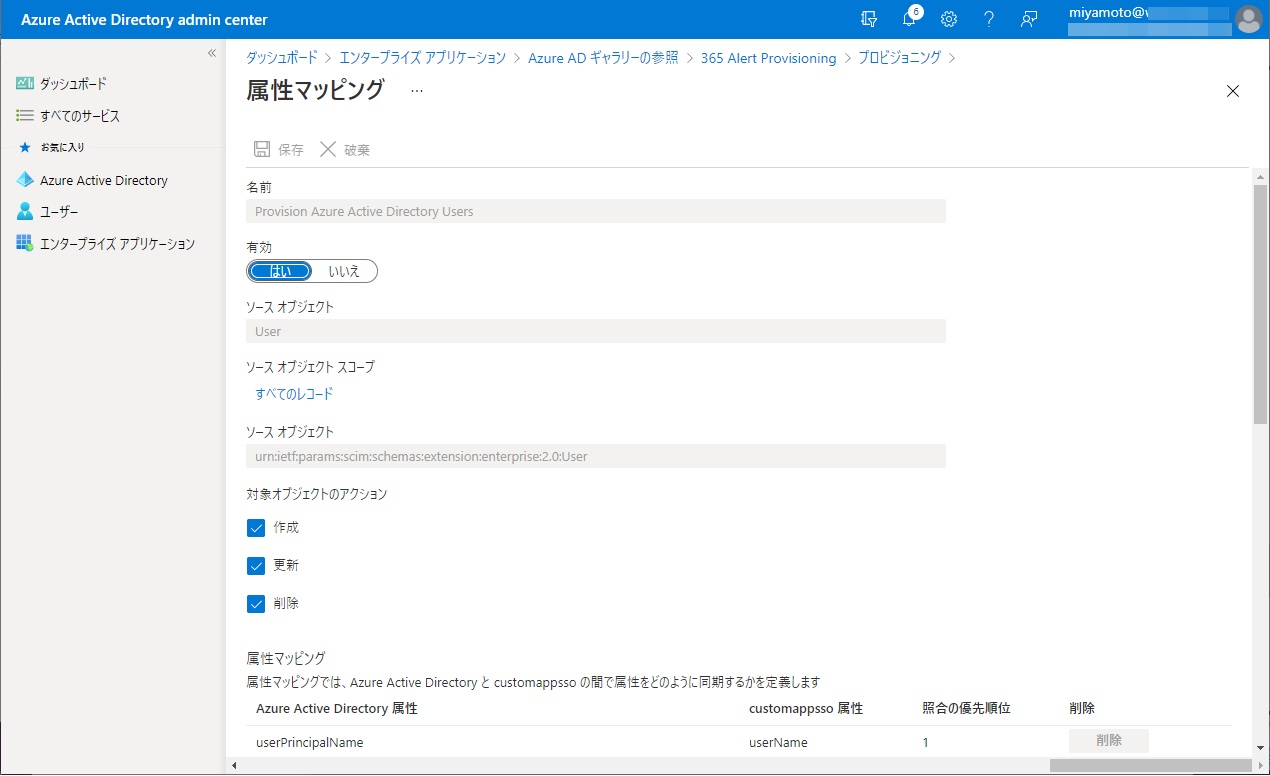Collapse the left sidebar with double chevron
Viewport: 1270px width, 776px height.
(211, 53)
